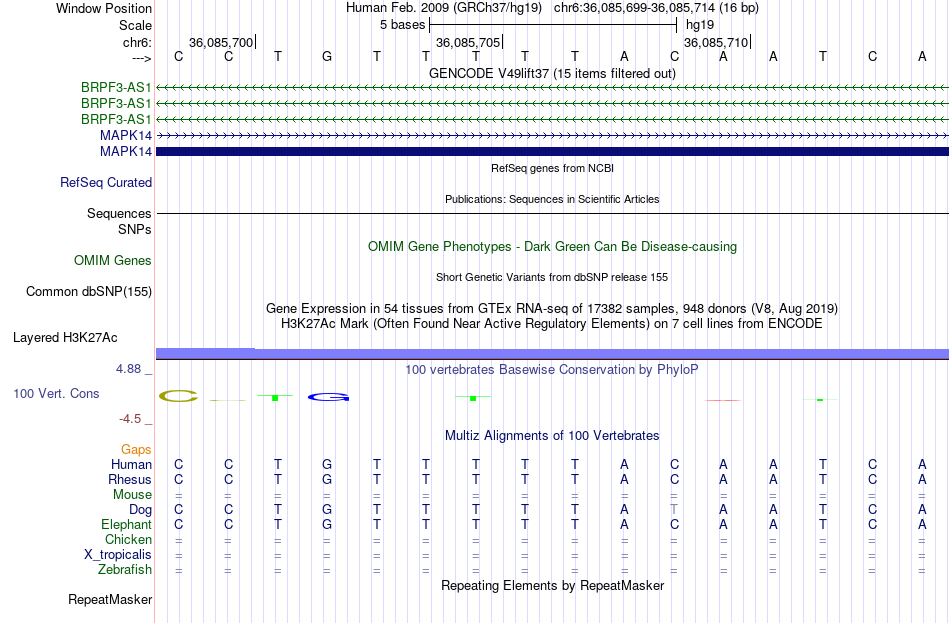Click the -4.5 PhyloP lower scale value
Screen dimensions: 950x623
point(130,419)
